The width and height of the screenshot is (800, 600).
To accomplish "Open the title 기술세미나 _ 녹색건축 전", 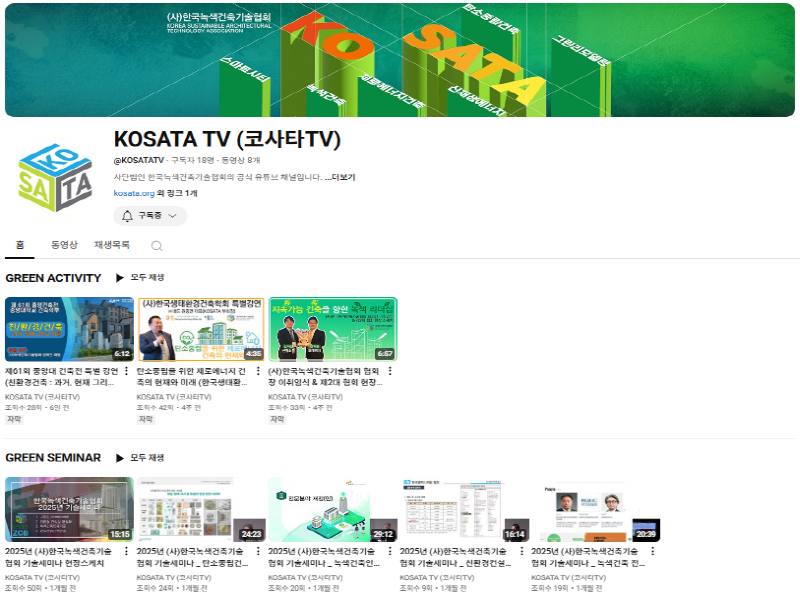I will (x=588, y=557).
